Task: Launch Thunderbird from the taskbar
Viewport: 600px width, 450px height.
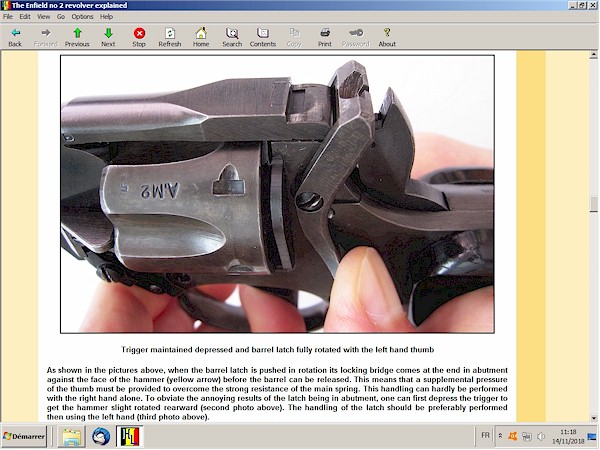Action: (101, 436)
